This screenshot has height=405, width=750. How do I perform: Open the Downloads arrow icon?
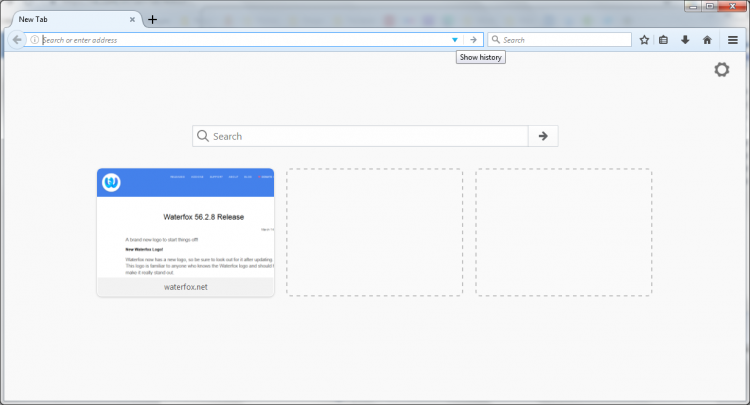point(685,40)
